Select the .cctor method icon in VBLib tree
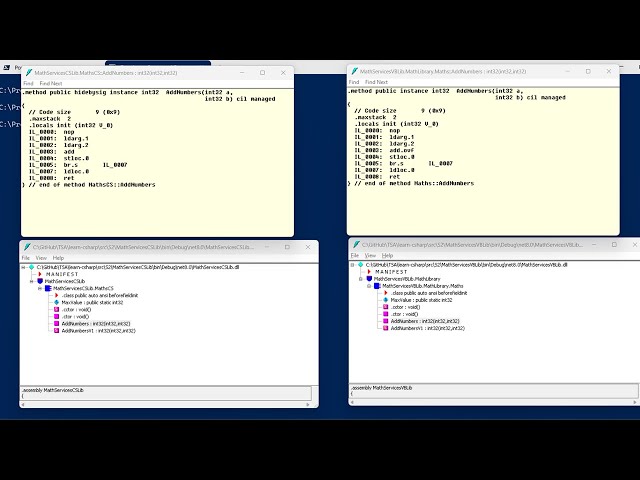Viewport: 640px width, 480px height. coord(385,307)
